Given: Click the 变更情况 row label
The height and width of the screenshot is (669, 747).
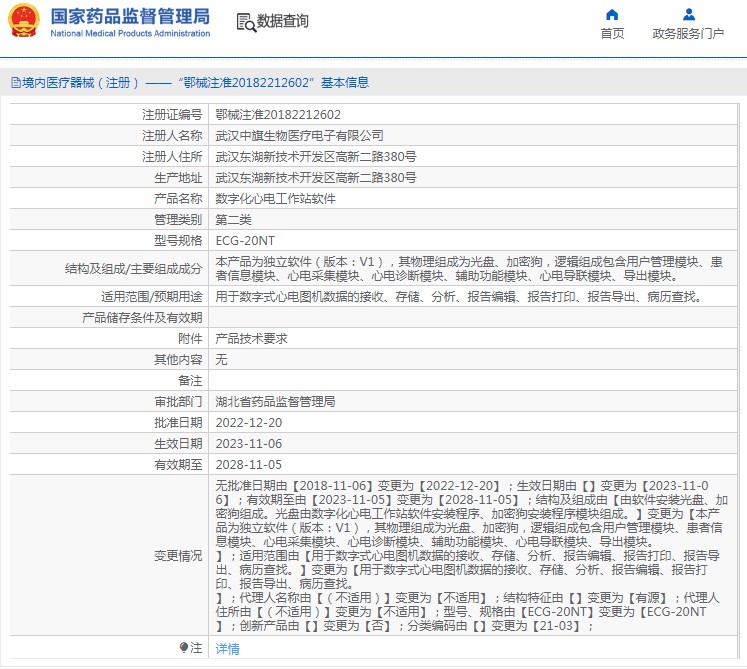Looking at the screenshot, I should [x=178, y=556].
